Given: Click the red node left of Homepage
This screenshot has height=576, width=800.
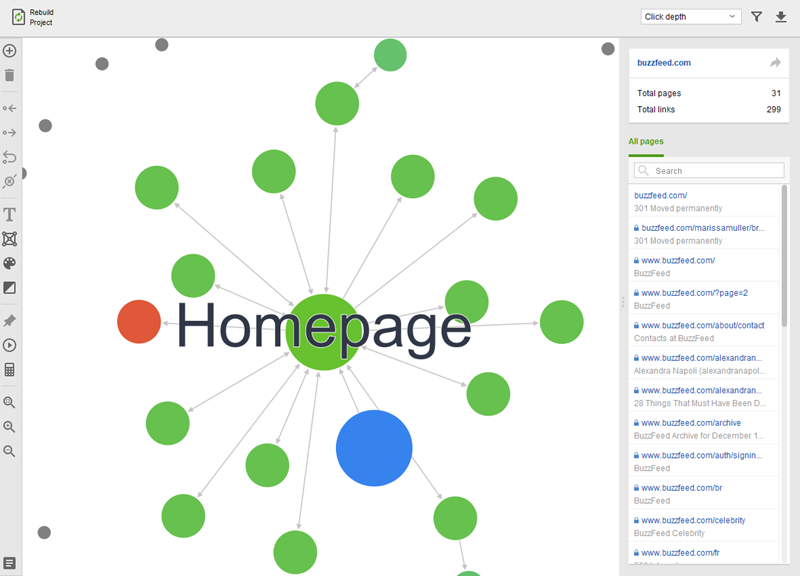Looking at the screenshot, I should pos(139,321).
